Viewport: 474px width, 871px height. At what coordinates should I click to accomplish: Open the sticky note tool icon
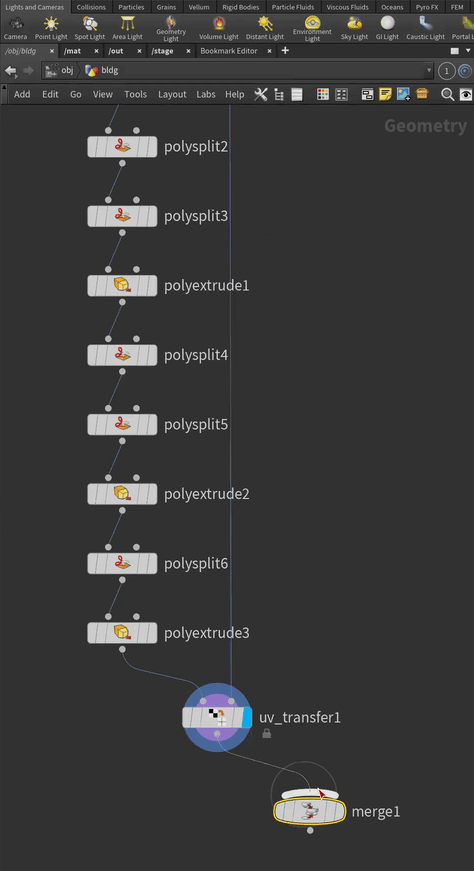(x=385, y=94)
